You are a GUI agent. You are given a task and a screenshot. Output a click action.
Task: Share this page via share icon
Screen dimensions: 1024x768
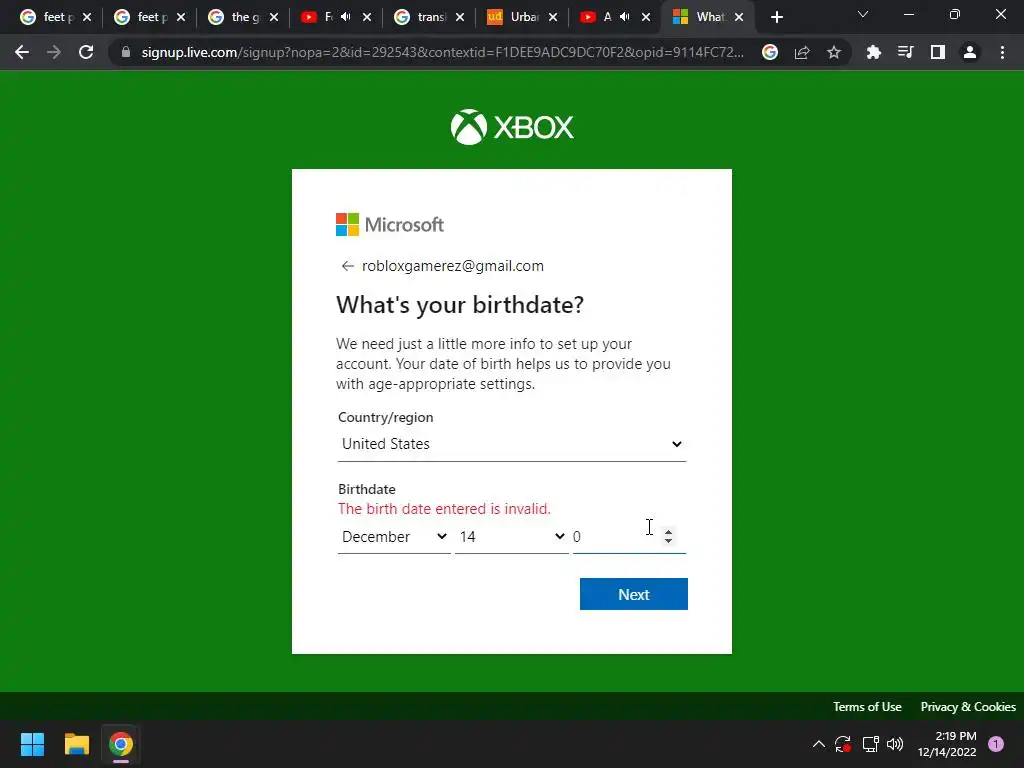tap(802, 52)
